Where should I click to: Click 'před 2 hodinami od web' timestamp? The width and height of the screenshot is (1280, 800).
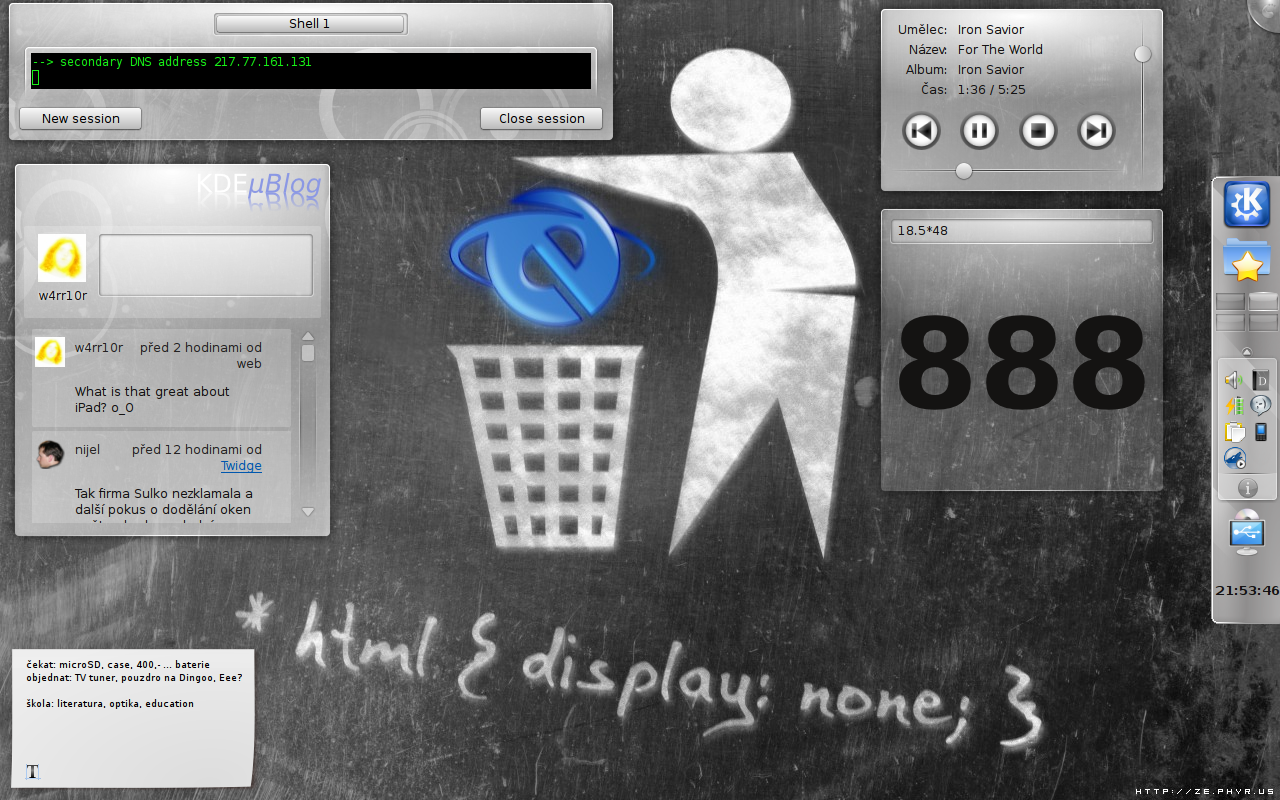click(x=201, y=356)
